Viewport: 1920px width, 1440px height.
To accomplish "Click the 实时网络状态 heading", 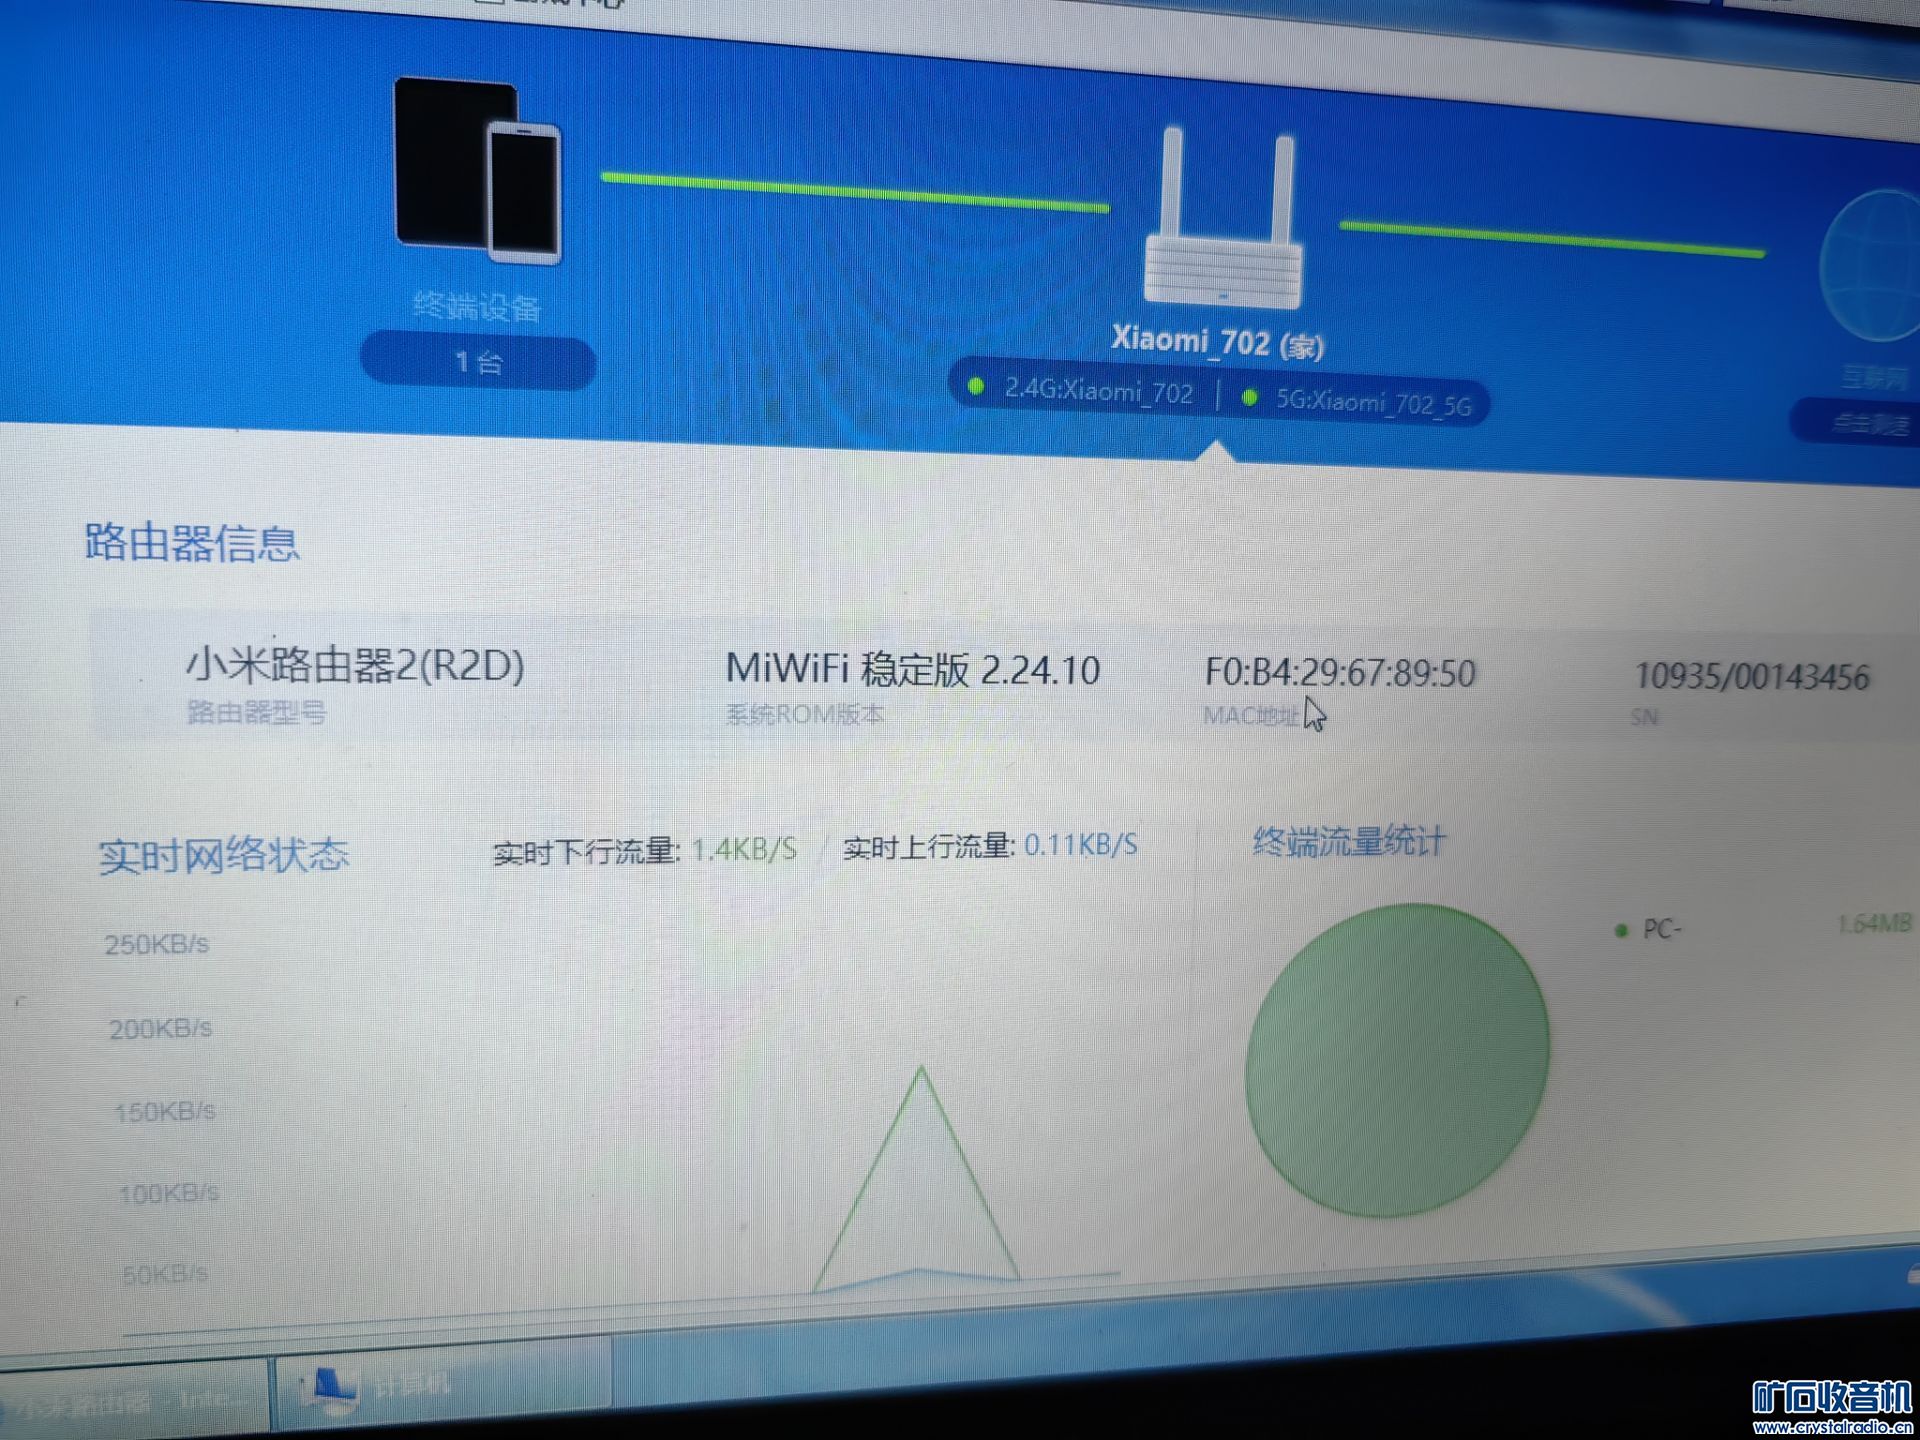I will [223, 856].
